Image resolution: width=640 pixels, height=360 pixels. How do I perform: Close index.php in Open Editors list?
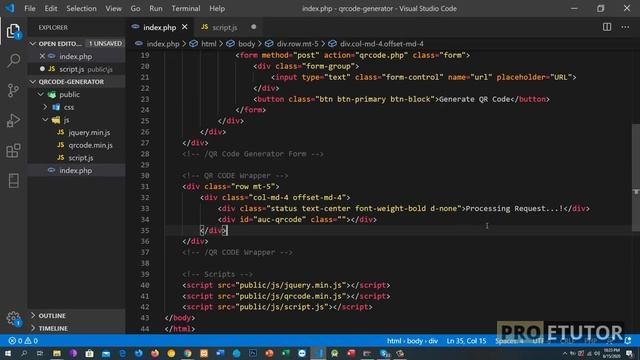(x=42, y=56)
